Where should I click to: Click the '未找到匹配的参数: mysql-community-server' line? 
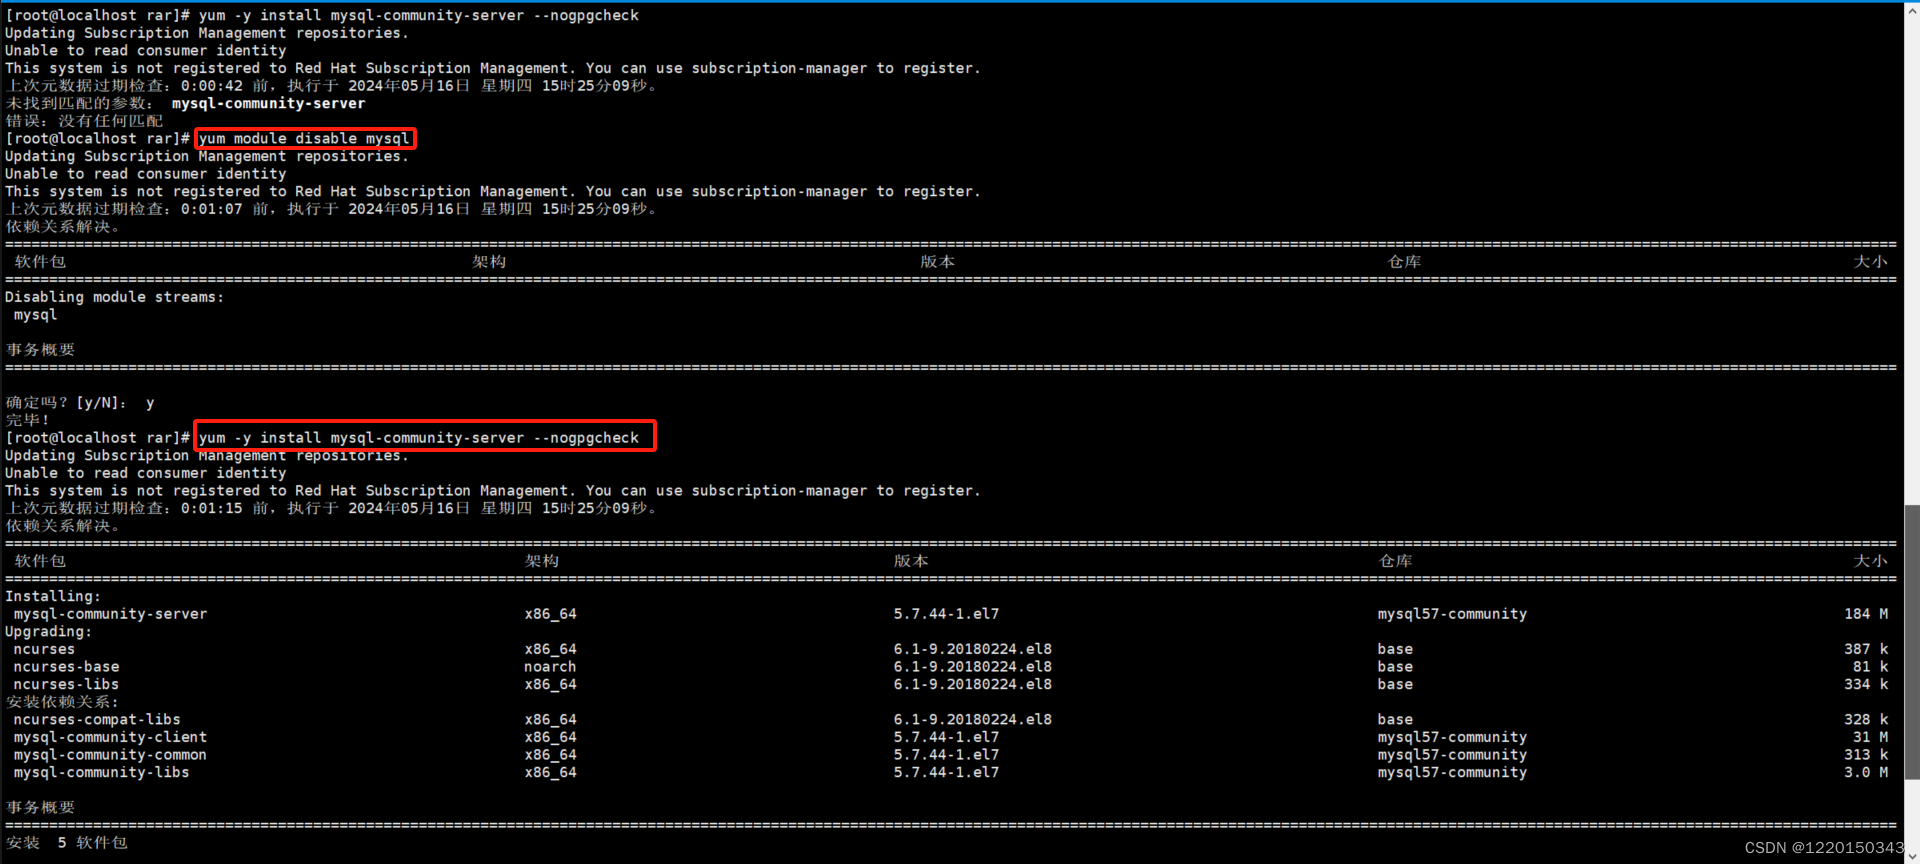pyautogui.click(x=185, y=104)
